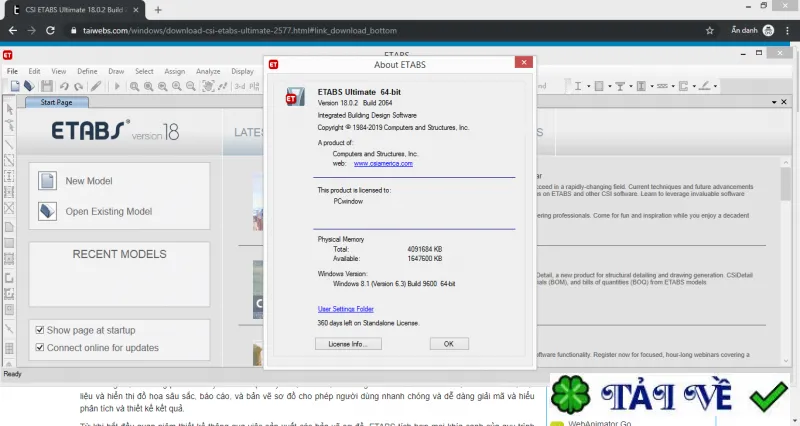This screenshot has width=800, height=426.
Task: Open a new browser tab
Action: [158, 10]
